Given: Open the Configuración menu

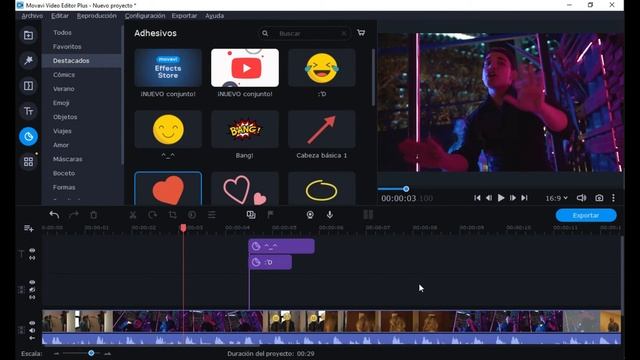Looking at the screenshot, I should tap(145, 16).
